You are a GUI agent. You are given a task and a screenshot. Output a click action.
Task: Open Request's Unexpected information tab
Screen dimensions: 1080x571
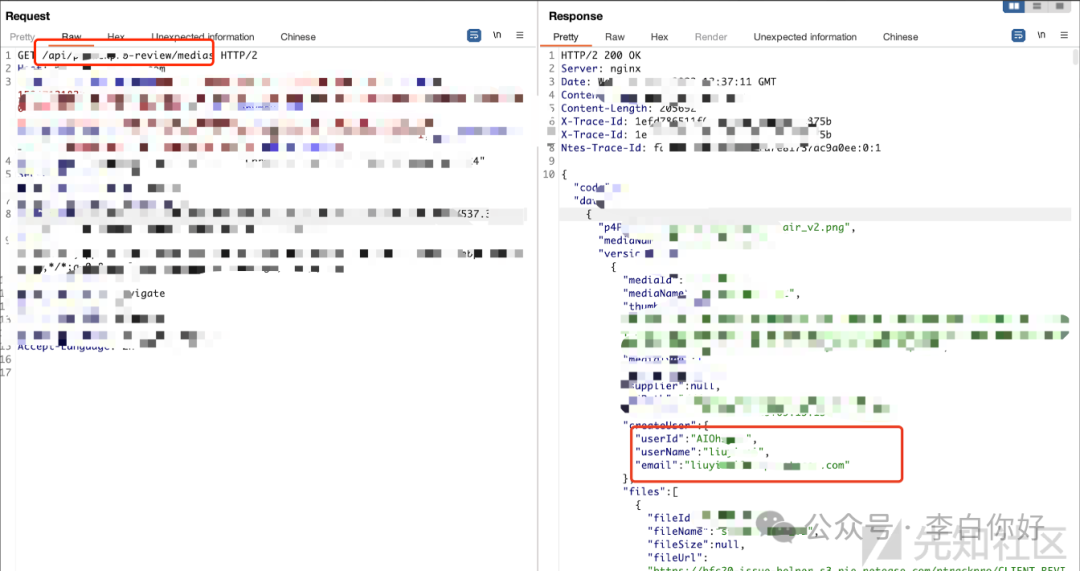(203, 37)
